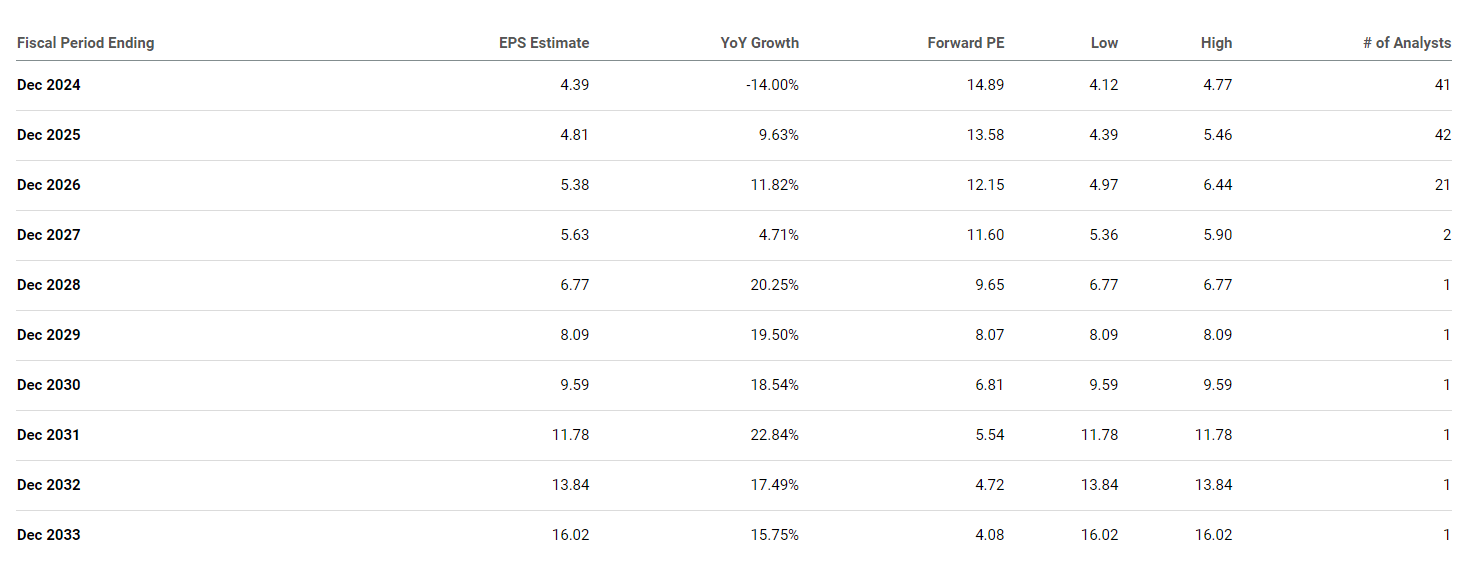Click the Dec 2031 row label
Image resolution: width=1466 pixels, height=570 pixels.
coord(49,435)
